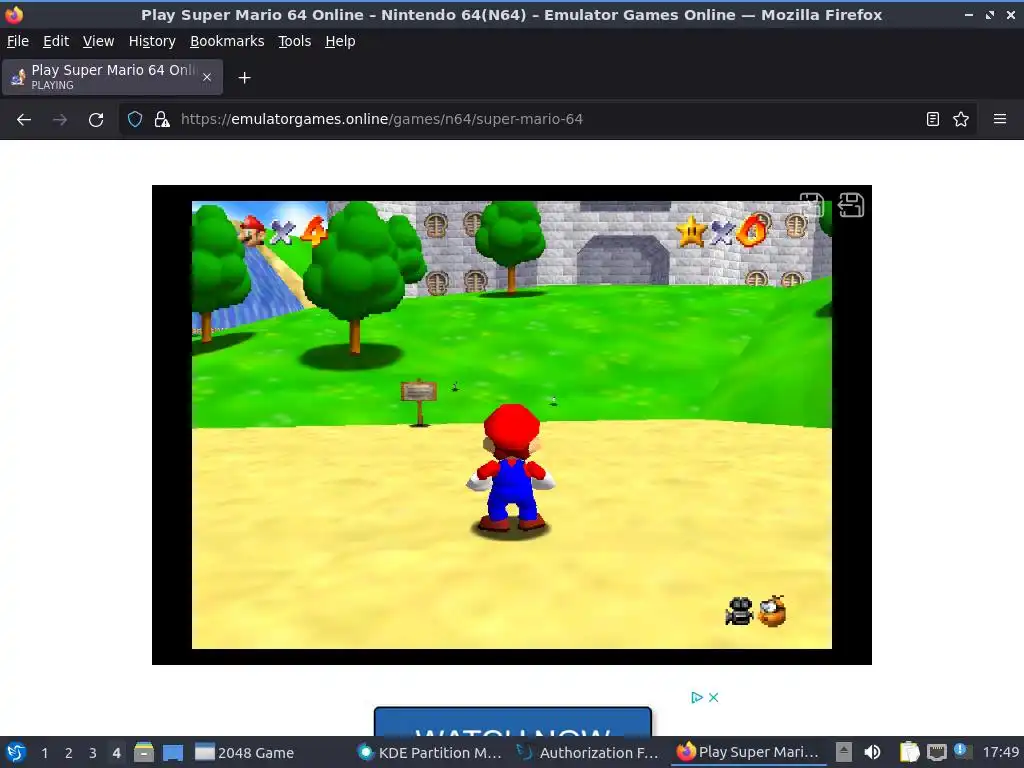Bookmark this page with the star
This screenshot has height=768, width=1024.
[x=961, y=119]
